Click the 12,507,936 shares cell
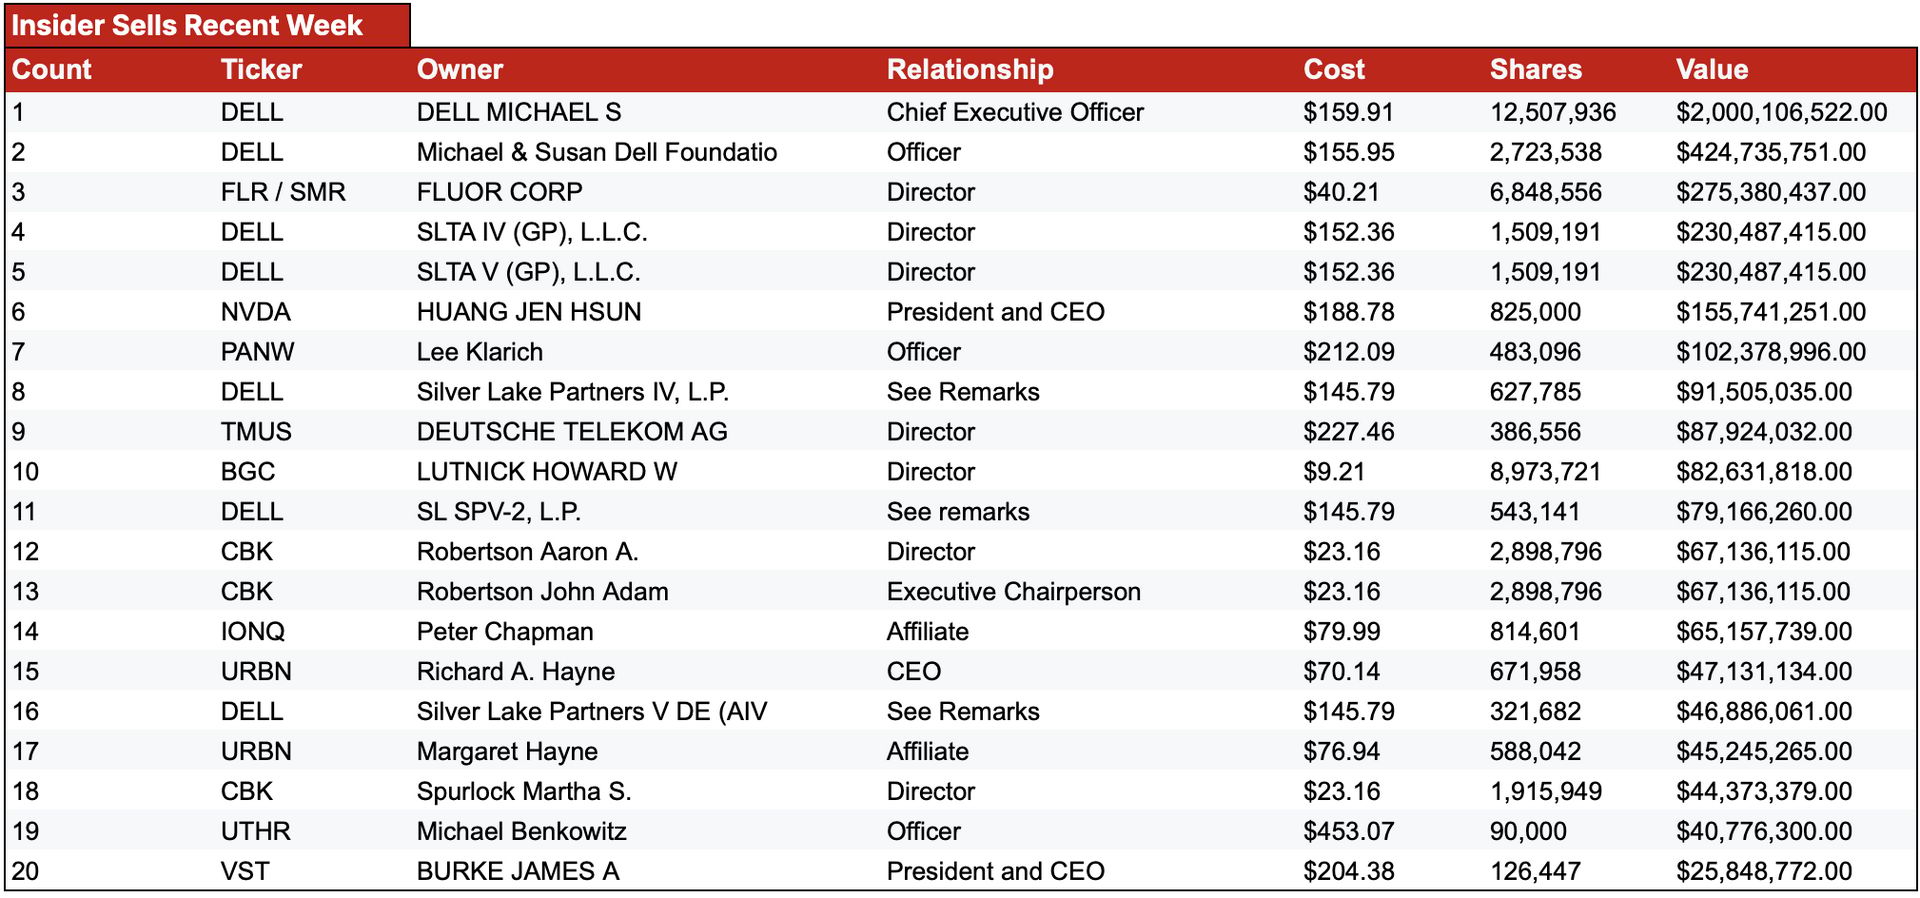 point(1553,112)
